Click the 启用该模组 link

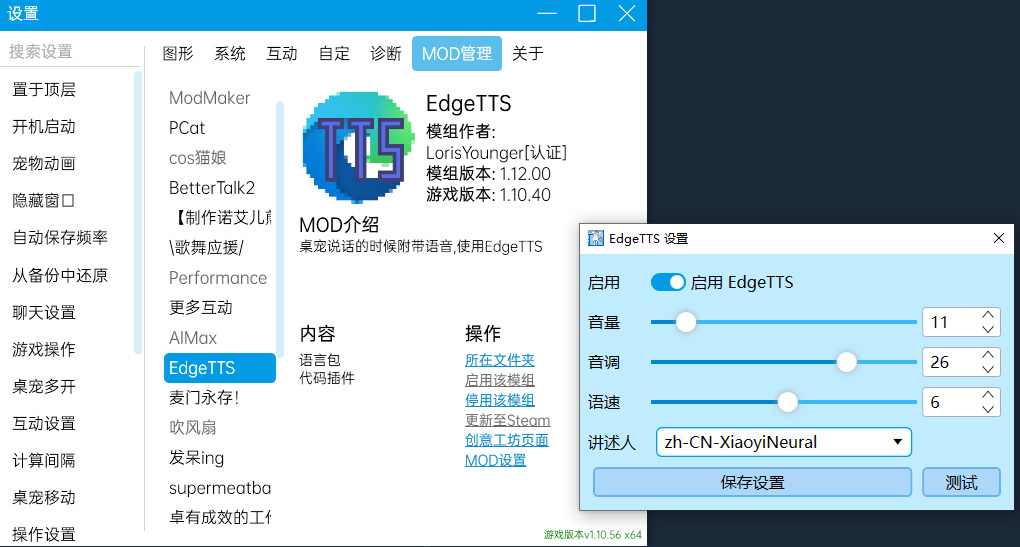[x=500, y=380]
